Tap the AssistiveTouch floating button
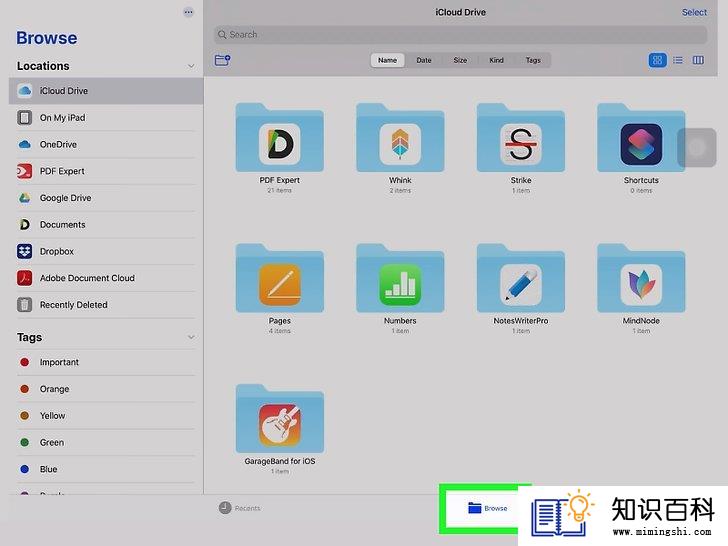This screenshot has width=728, height=546. pyautogui.click(x=697, y=148)
